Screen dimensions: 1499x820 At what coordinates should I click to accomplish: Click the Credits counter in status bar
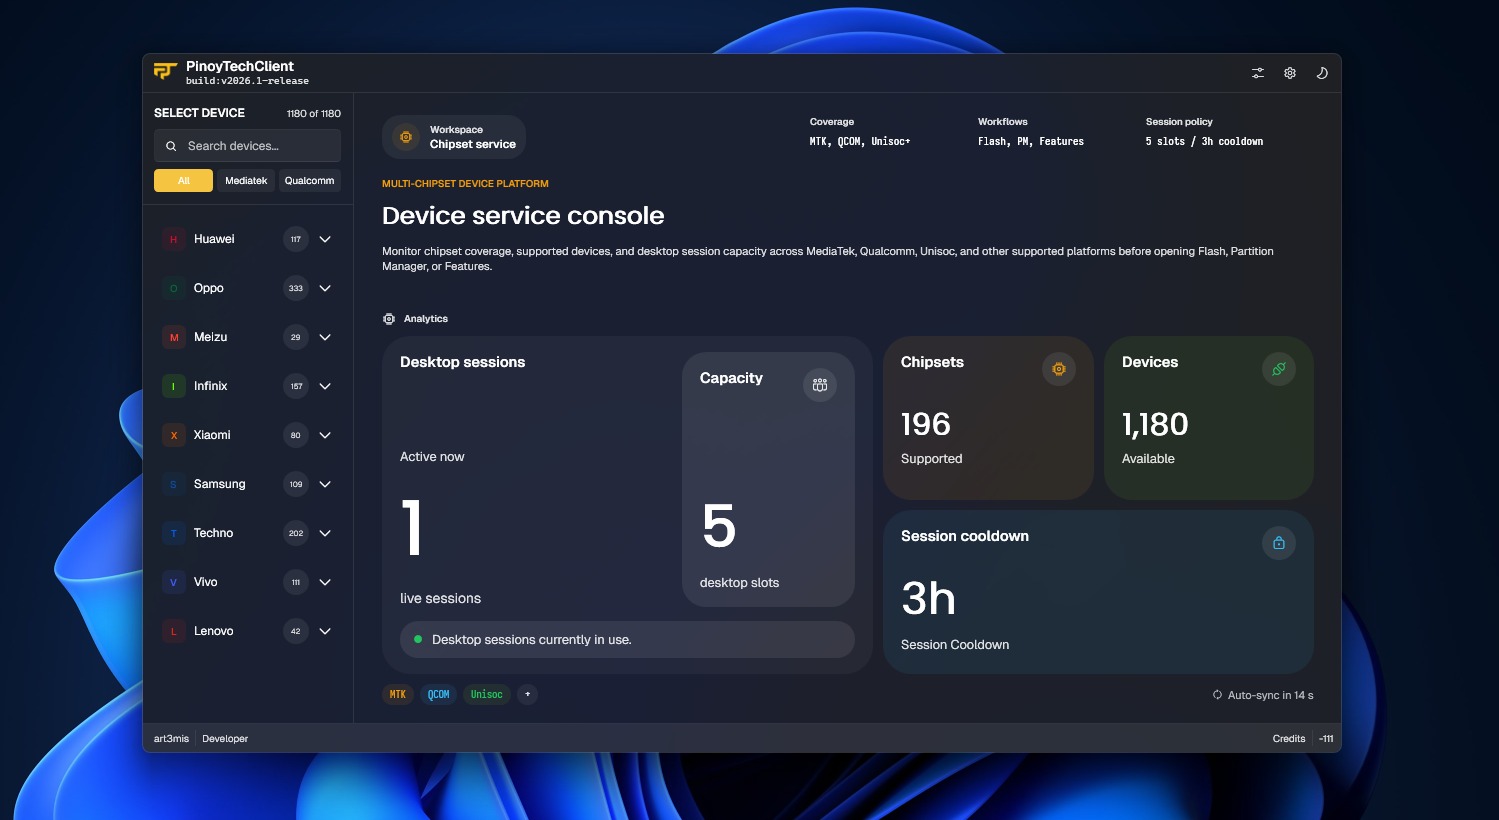pos(1289,739)
